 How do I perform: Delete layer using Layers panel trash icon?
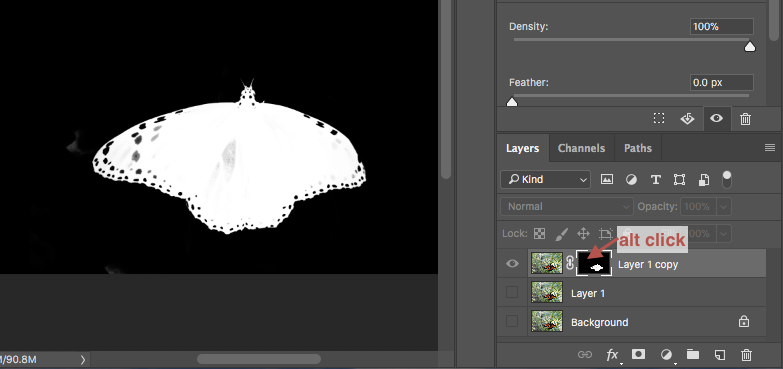tap(746, 355)
